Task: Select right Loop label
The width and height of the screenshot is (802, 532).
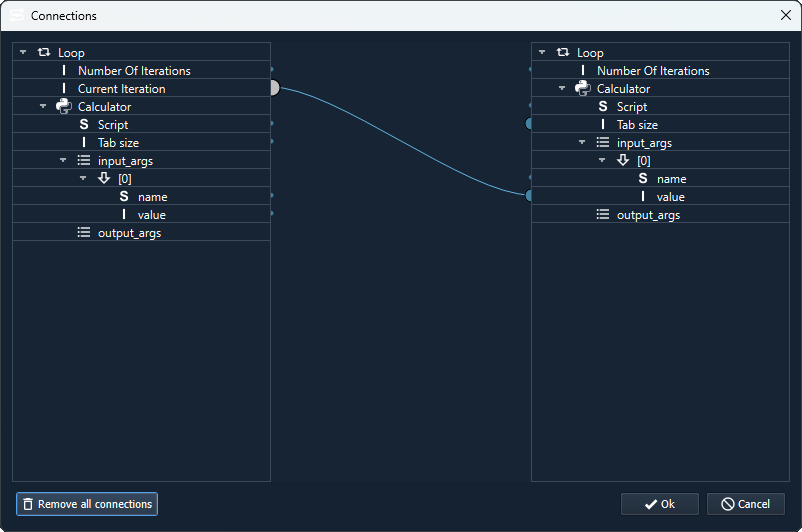Action: click(590, 53)
